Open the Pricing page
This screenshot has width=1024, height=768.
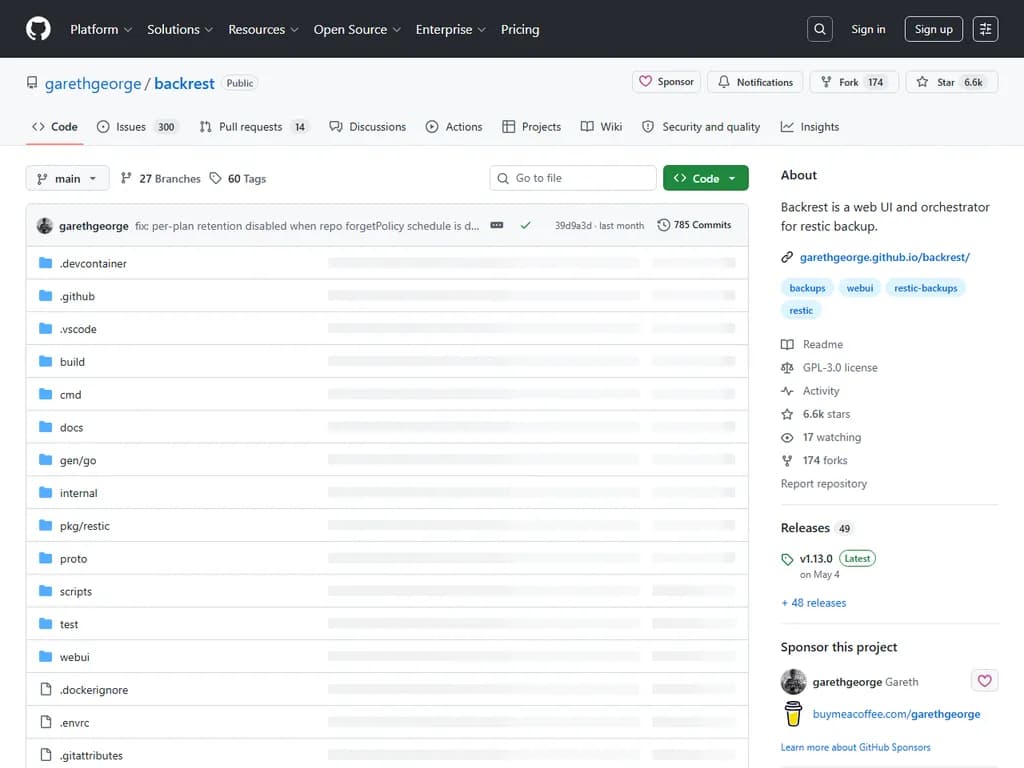click(520, 29)
